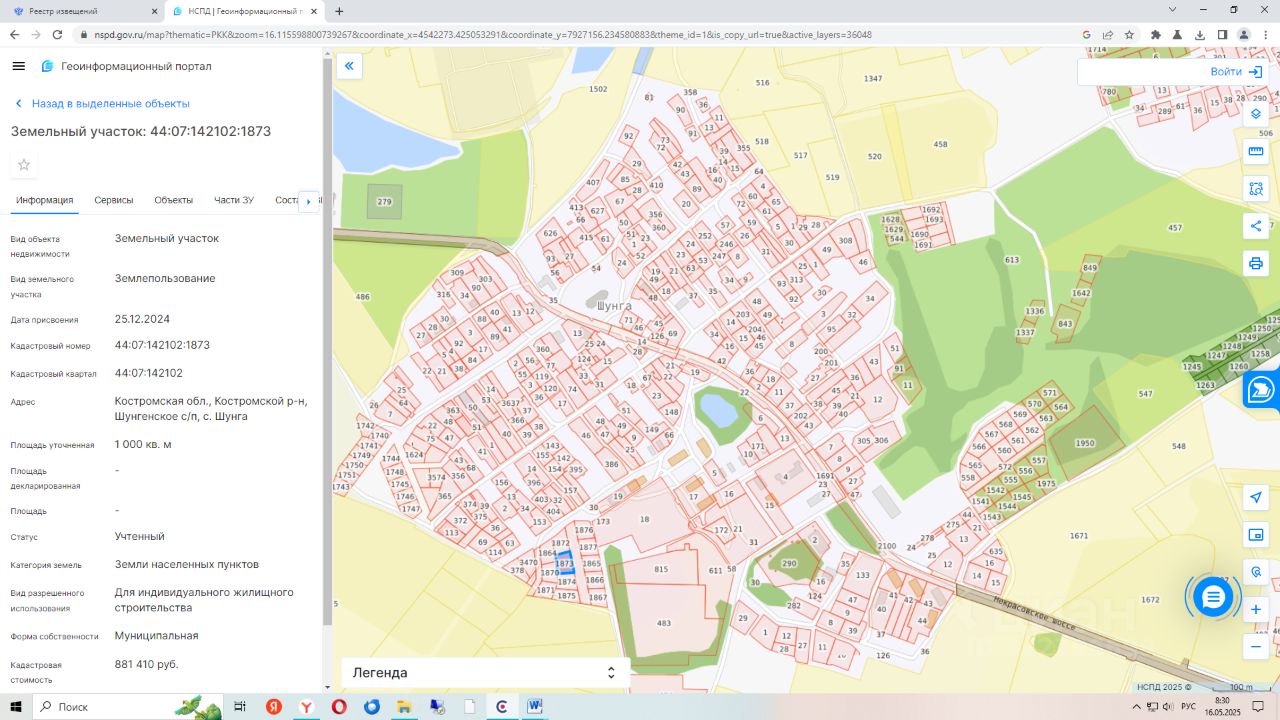Expand the Легенда panel
1280x720 pixels.
[485, 673]
